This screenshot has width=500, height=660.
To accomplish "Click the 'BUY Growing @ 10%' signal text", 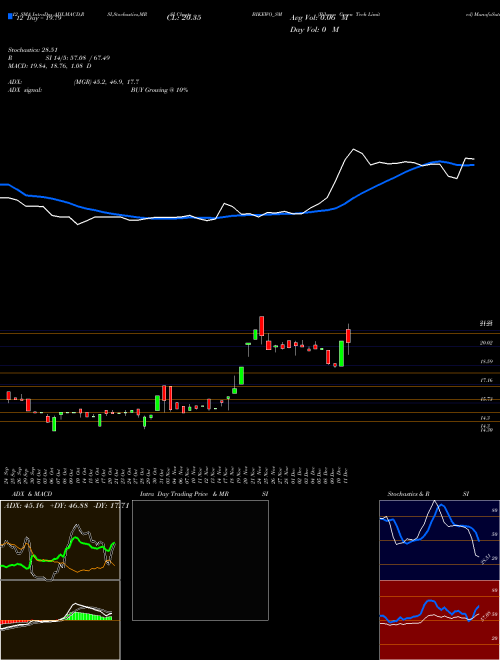I will click(x=159, y=90).
